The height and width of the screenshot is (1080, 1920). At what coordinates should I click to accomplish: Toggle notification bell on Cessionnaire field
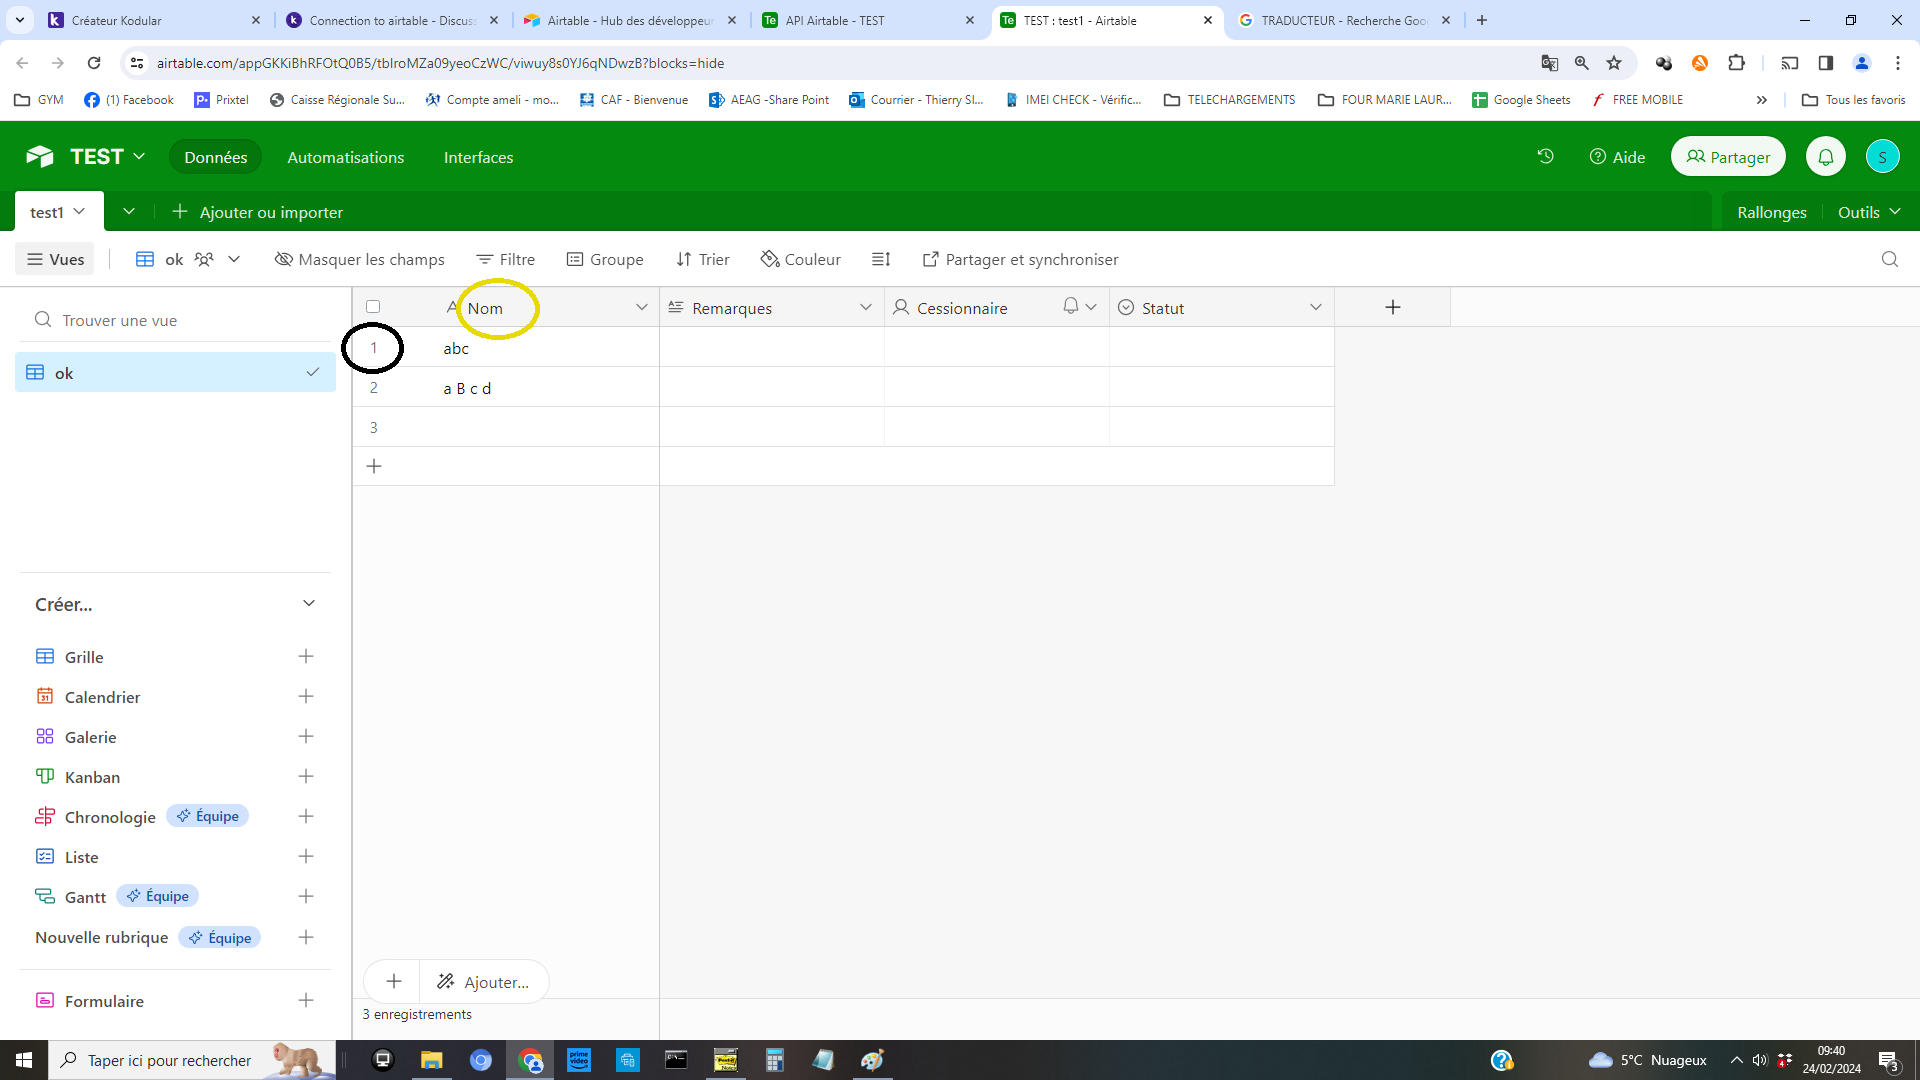tap(1069, 307)
